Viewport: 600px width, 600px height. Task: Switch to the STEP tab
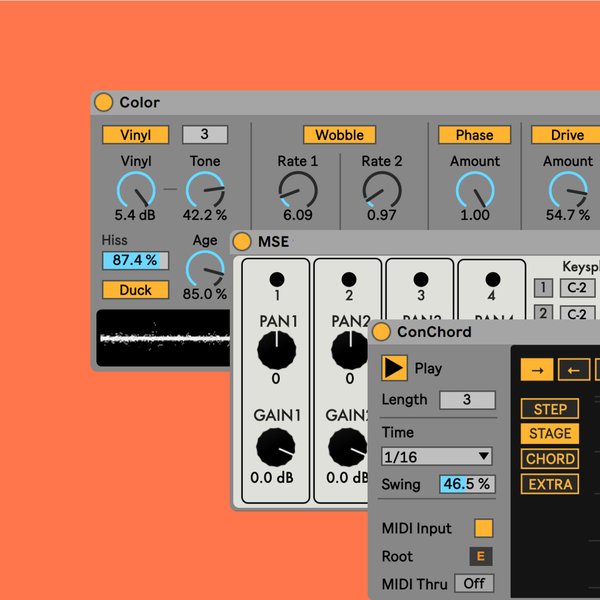pos(549,409)
